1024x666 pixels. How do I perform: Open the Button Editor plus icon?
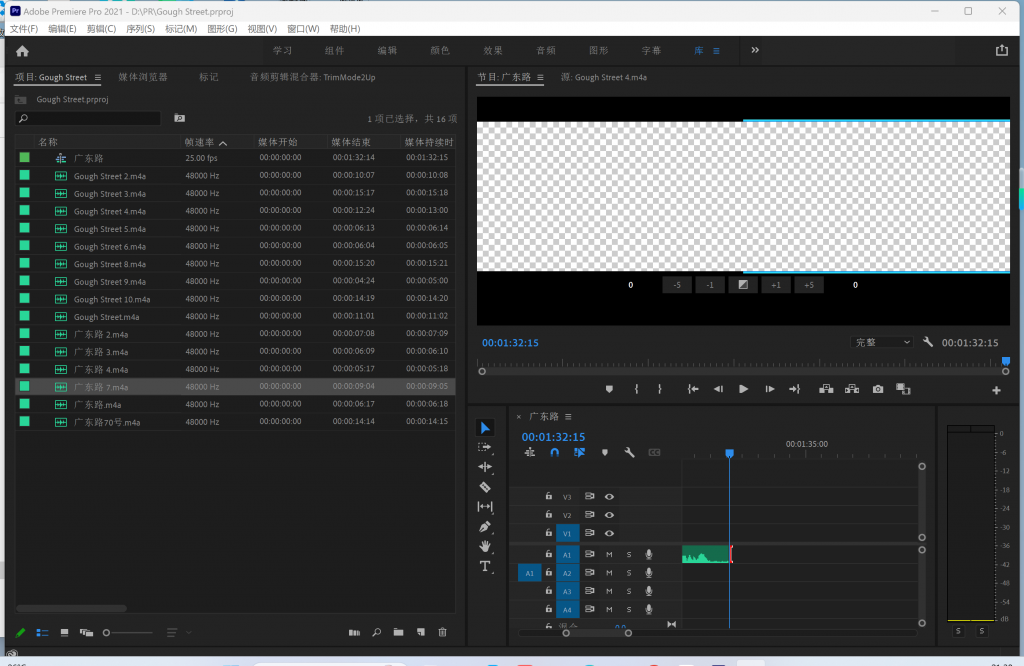(996, 390)
